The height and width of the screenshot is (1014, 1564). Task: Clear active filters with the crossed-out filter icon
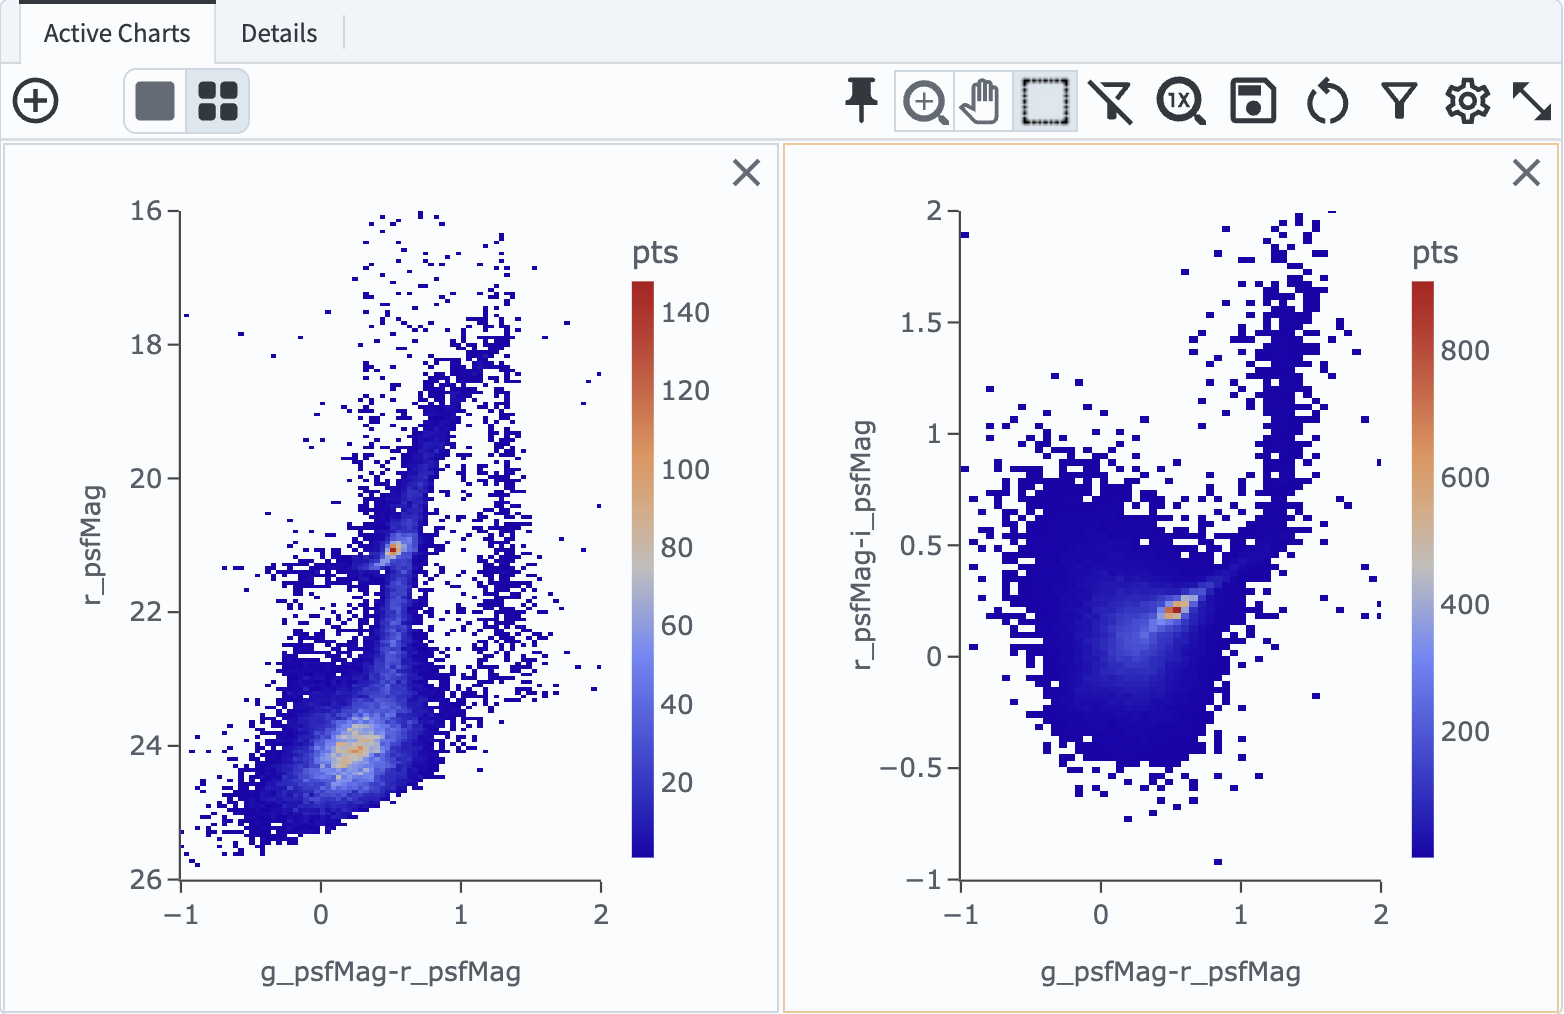click(x=1111, y=100)
